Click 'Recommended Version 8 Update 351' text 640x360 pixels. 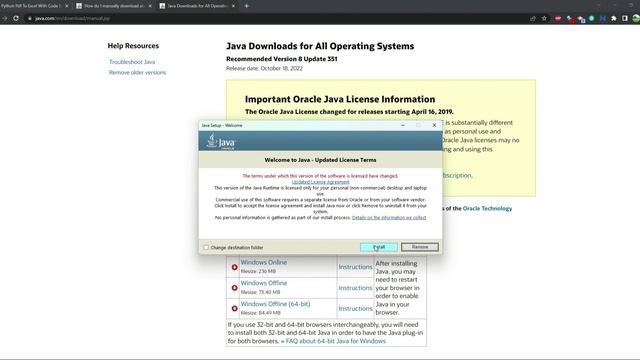[282, 59]
